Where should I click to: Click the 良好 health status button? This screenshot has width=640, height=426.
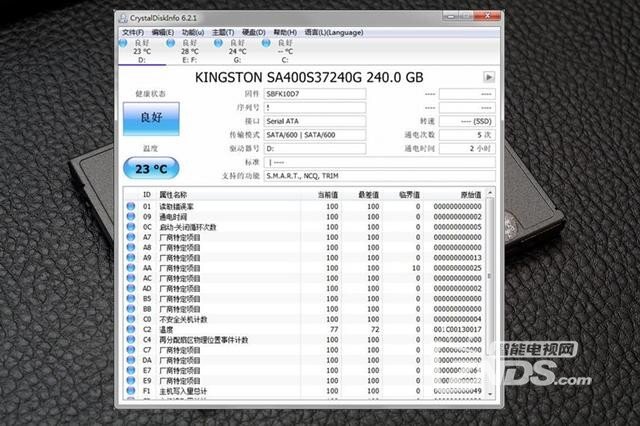(151, 118)
